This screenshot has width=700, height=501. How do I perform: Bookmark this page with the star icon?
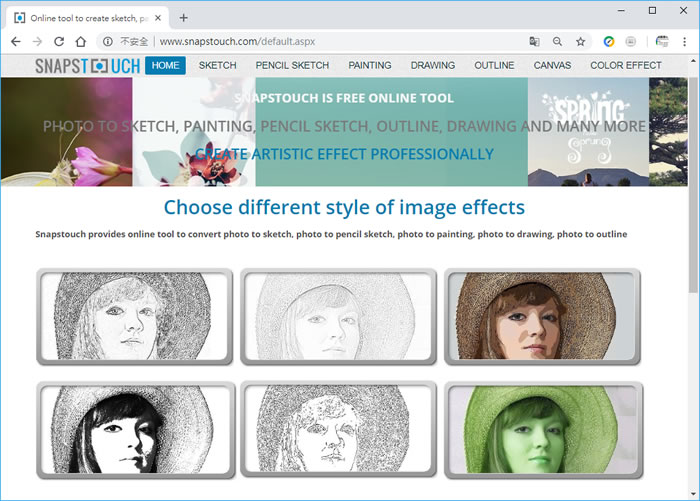tap(580, 41)
